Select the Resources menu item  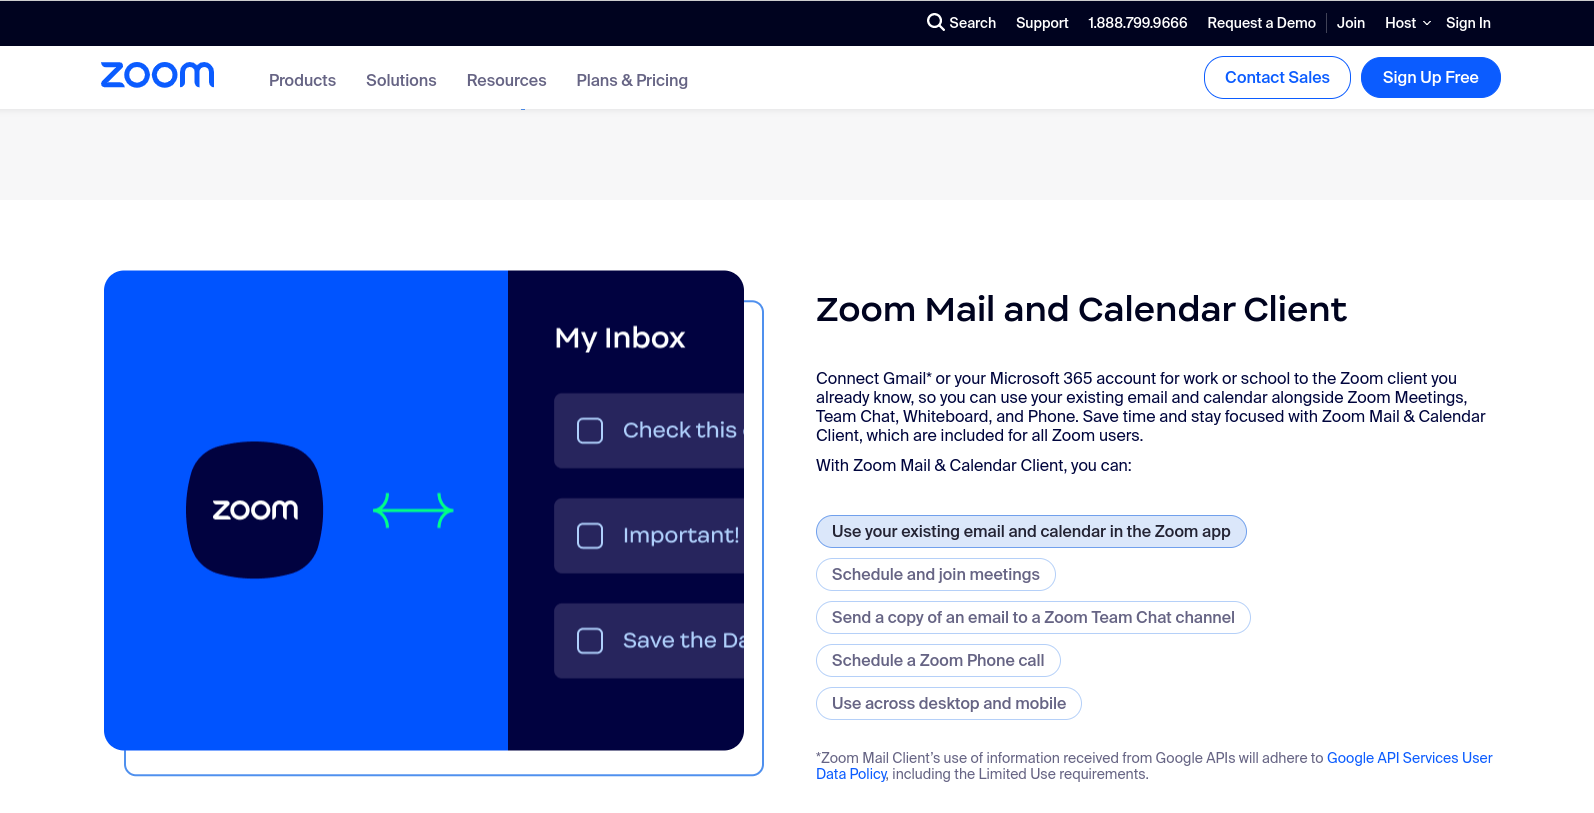click(506, 80)
